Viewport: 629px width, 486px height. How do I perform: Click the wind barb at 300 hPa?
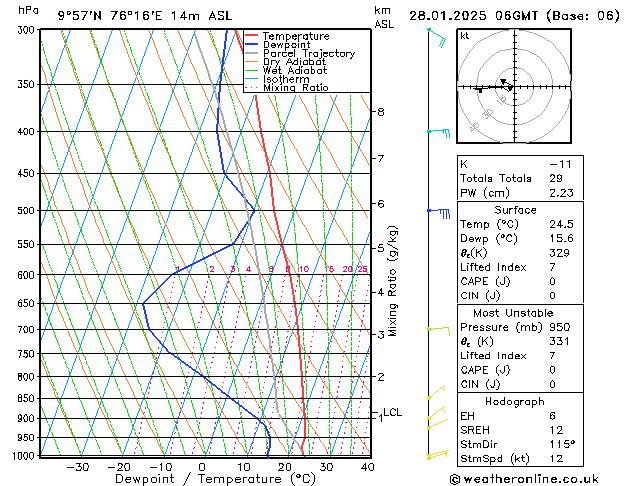(x=437, y=38)
